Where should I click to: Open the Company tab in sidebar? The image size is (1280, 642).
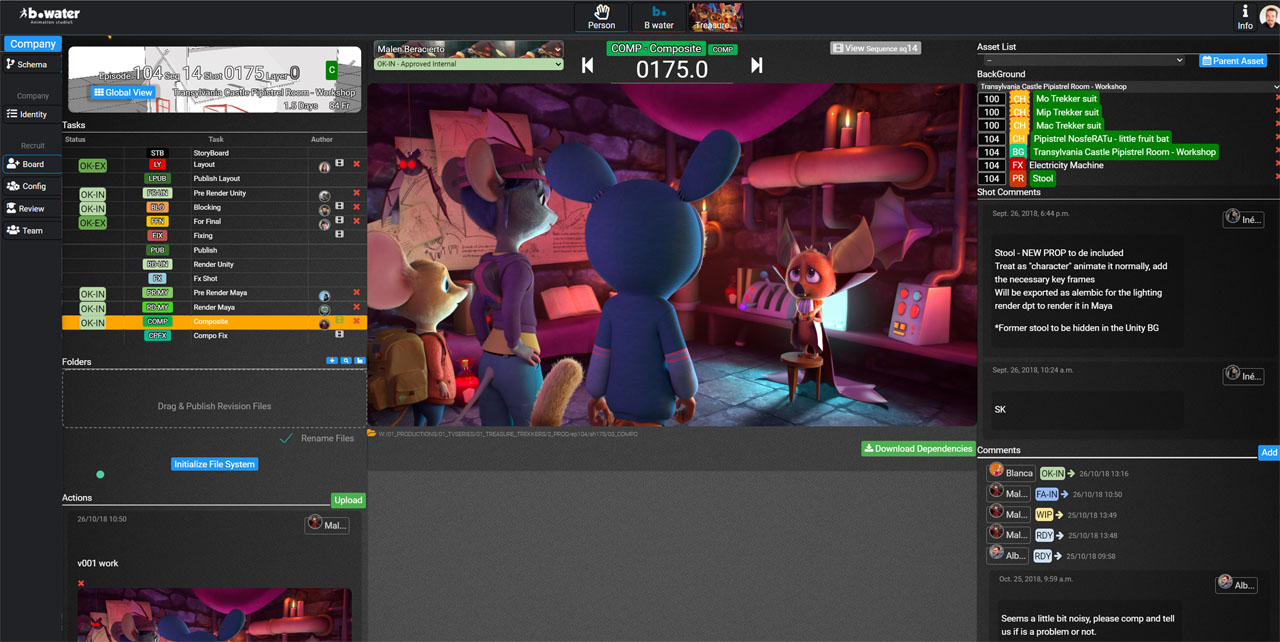(33, 44)
